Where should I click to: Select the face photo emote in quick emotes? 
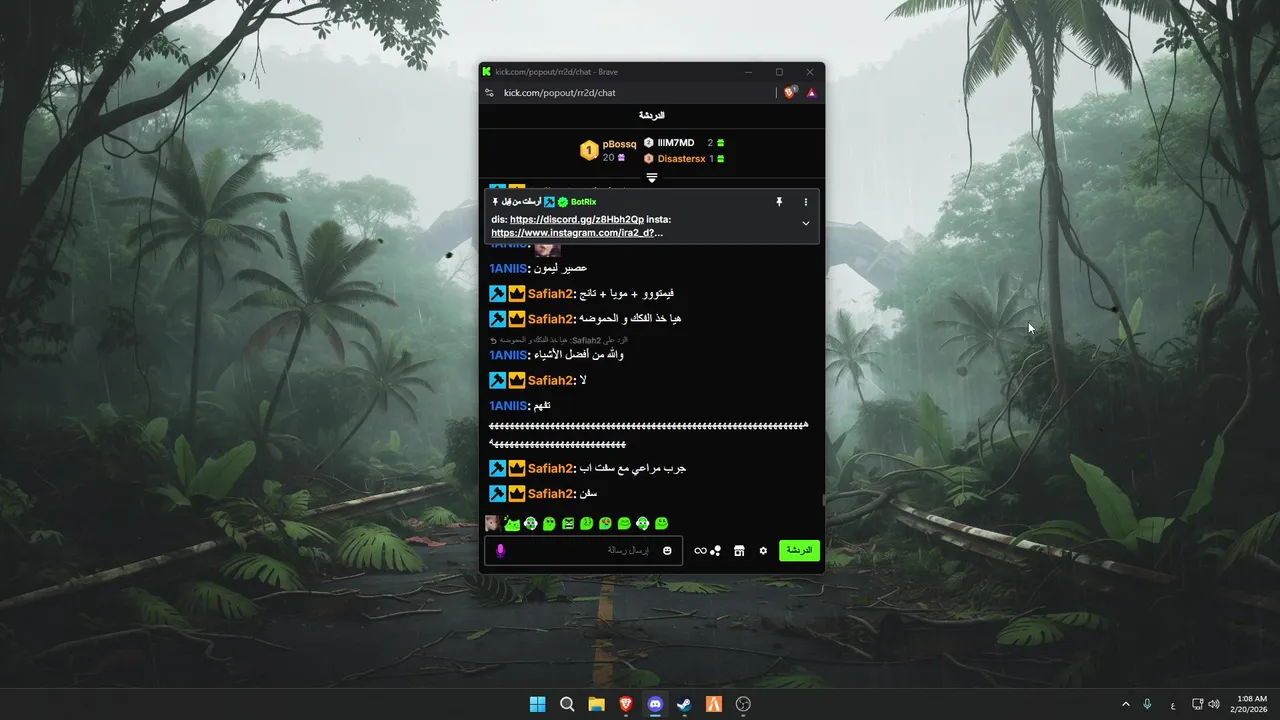pos(493,523)
